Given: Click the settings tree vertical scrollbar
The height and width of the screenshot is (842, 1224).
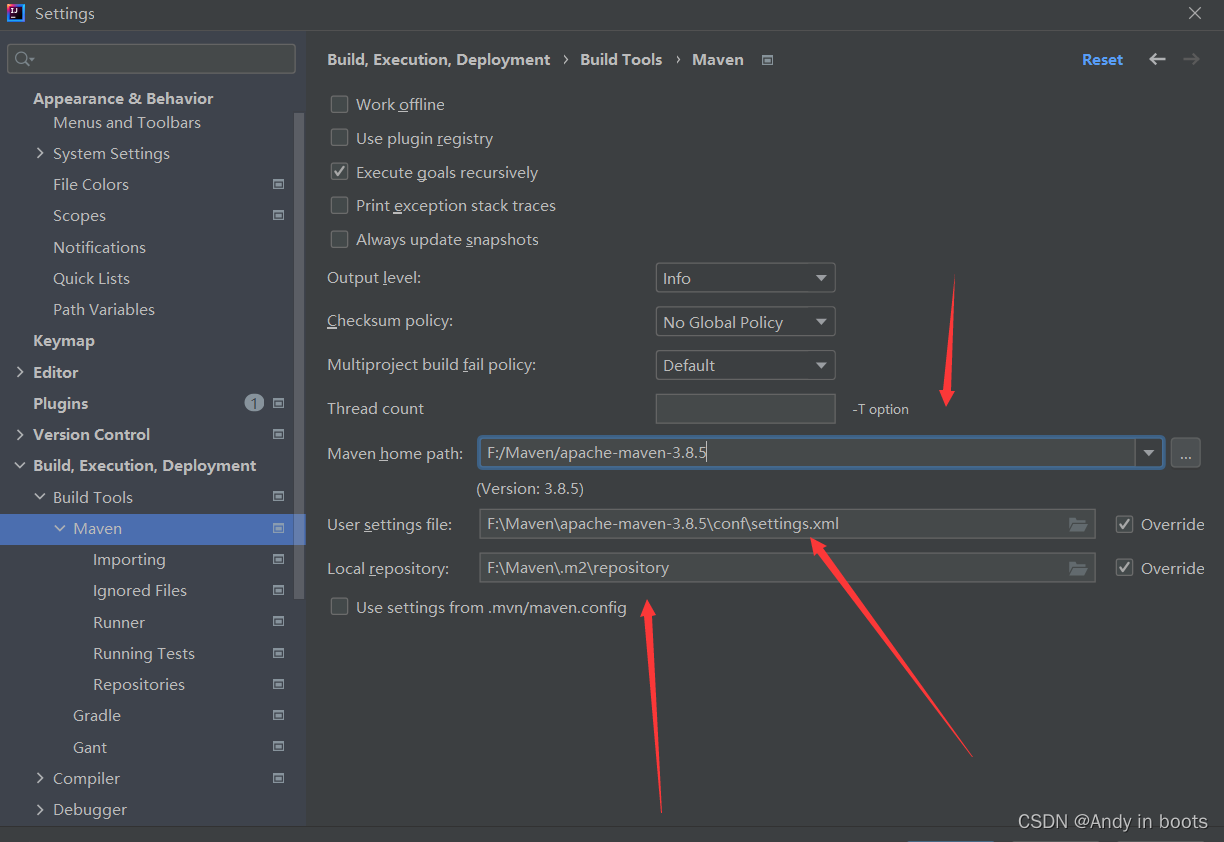Looking at the screenshot, I should pyautogui.click(x=298, y=355).
